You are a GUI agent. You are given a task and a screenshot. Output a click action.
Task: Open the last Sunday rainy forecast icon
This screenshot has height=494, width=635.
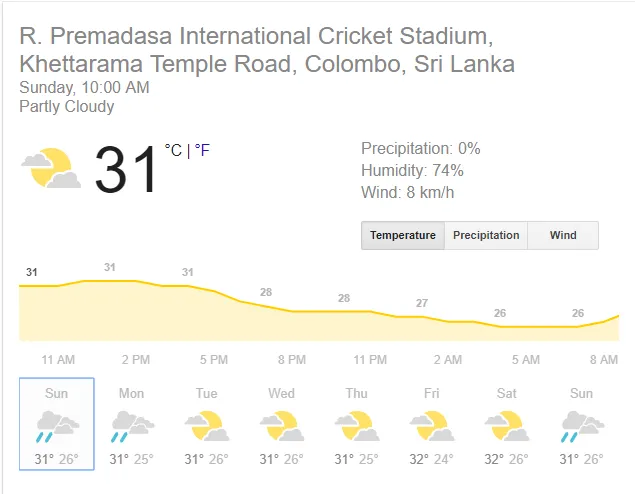pos(582,426)
